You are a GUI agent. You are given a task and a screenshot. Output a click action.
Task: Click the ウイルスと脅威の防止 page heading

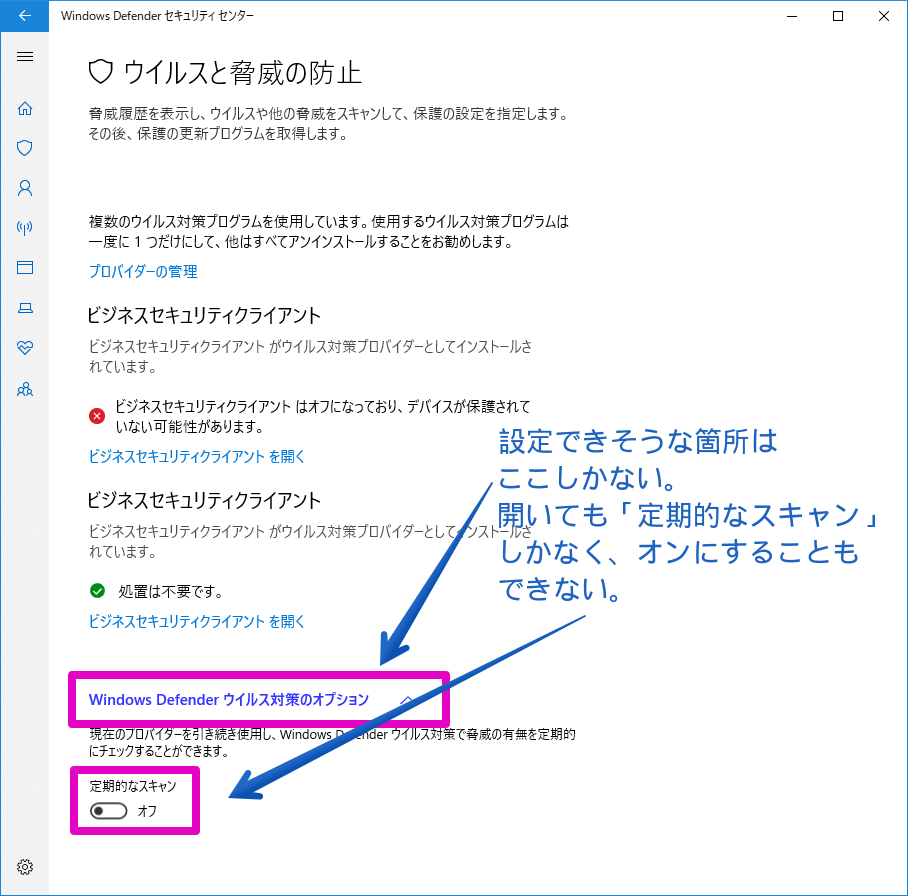243,73
